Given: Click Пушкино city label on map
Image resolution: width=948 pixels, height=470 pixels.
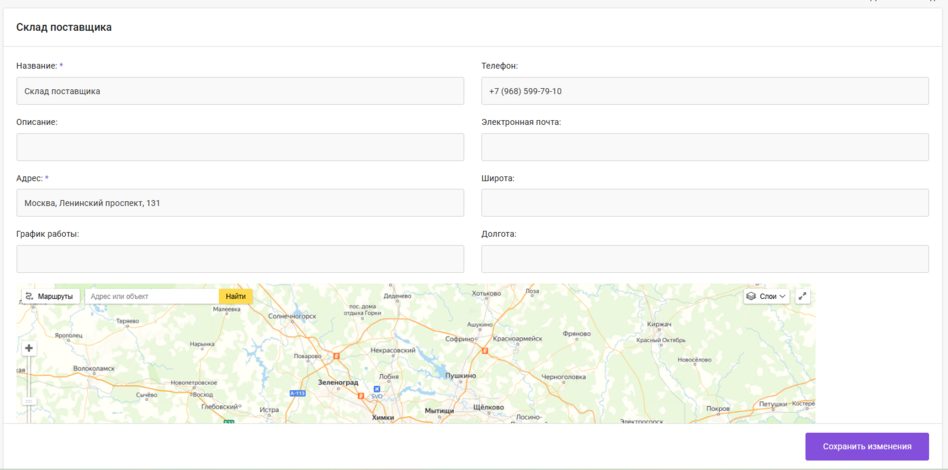Looking at the screenshot, I should click(x=460, y=376).
